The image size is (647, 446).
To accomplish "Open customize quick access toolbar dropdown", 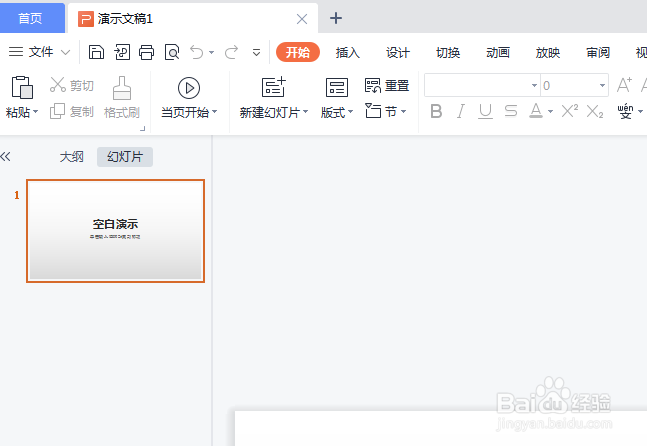I will (x=256, y=52).
